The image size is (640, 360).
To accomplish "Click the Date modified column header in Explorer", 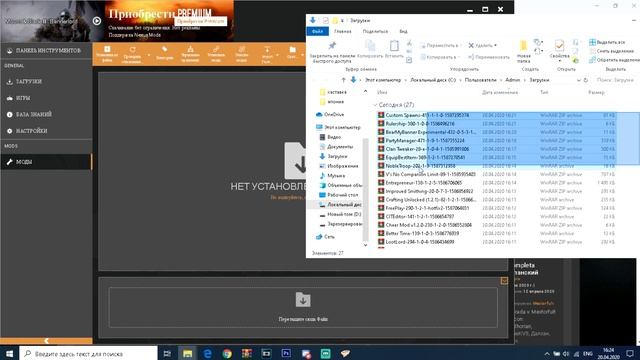I will pos(500,93).
